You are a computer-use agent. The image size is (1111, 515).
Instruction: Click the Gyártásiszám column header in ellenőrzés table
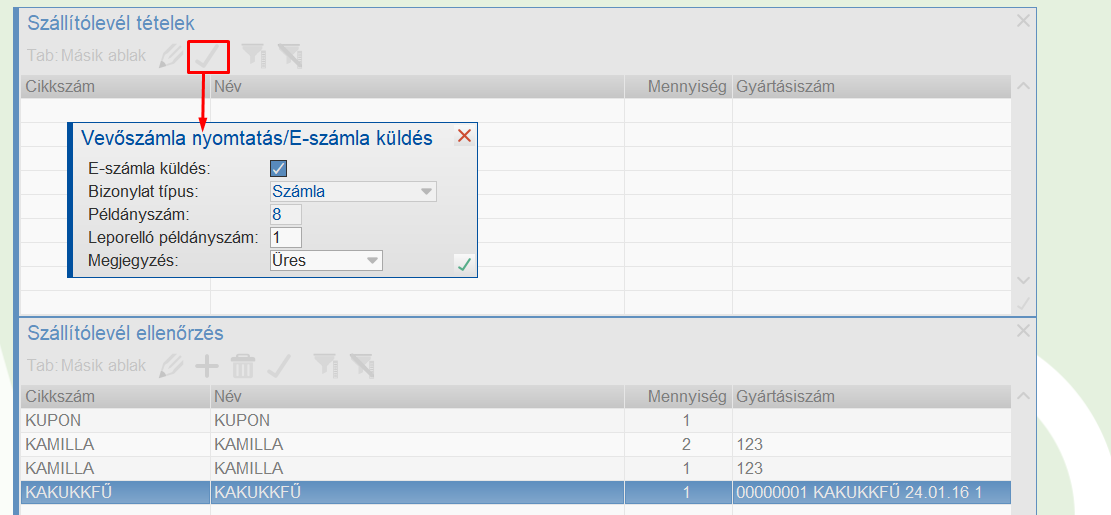coord(785,397)
